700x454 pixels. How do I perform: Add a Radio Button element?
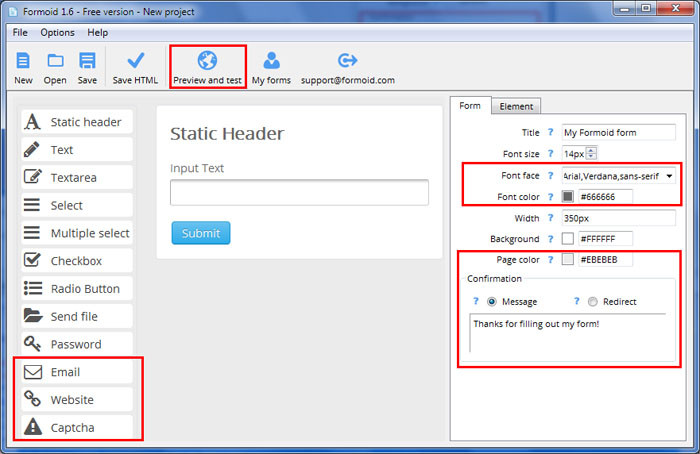click(x=77, y=288)
